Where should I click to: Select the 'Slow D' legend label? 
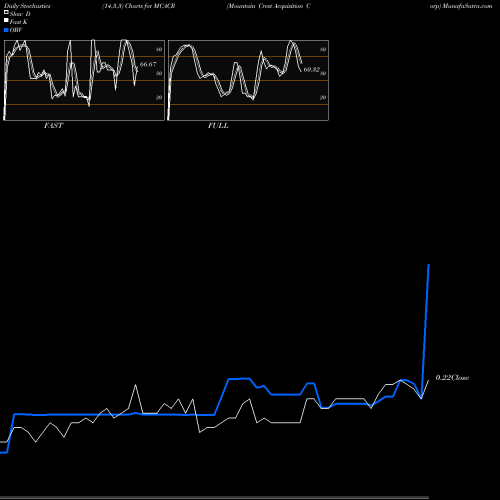point(20,14)
